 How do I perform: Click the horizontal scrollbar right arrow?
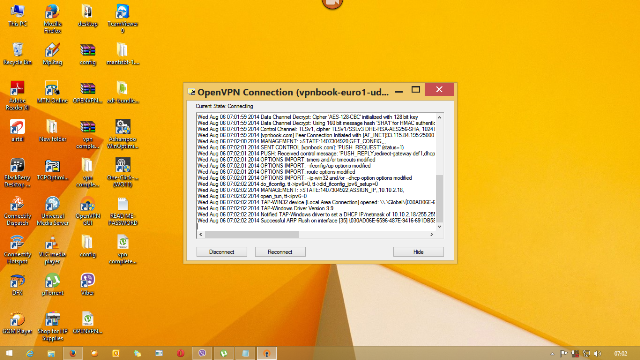(x=432, y=234)
